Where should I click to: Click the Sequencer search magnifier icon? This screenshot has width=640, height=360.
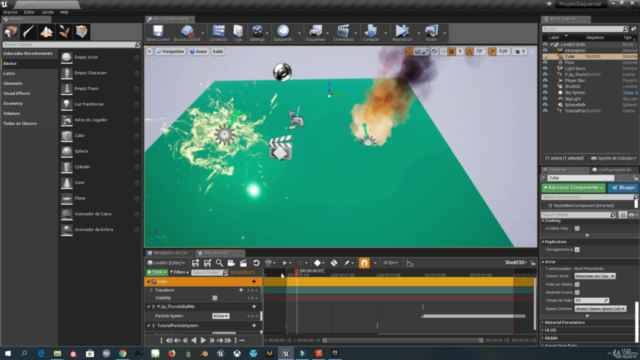[219, 263]
